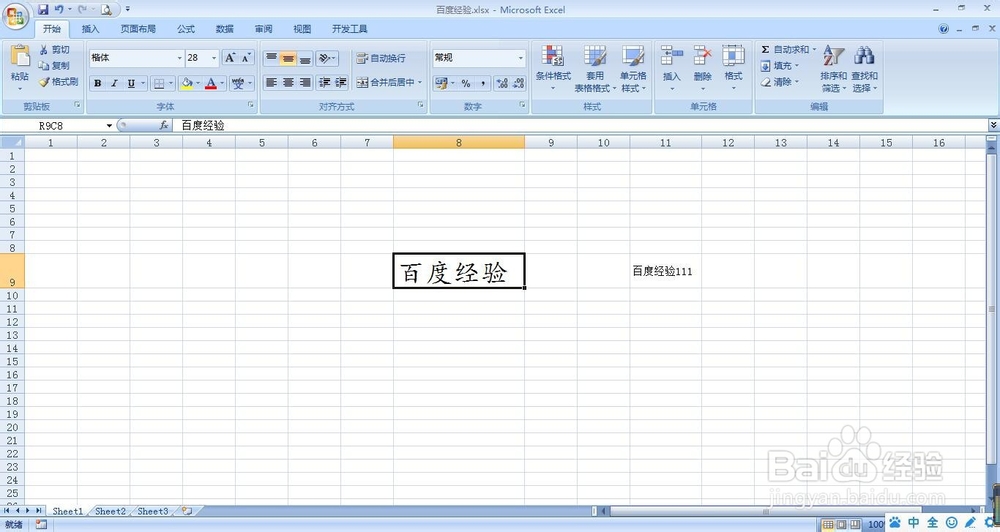Image resolution: width=1000 pixels, height=532 pixels.
Task: Align text left
Action: tap(271, 82)
